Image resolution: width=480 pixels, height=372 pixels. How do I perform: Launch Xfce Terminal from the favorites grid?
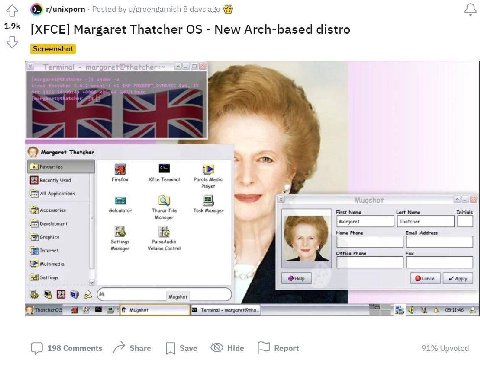pyautogui.click(x=164, y=173)
